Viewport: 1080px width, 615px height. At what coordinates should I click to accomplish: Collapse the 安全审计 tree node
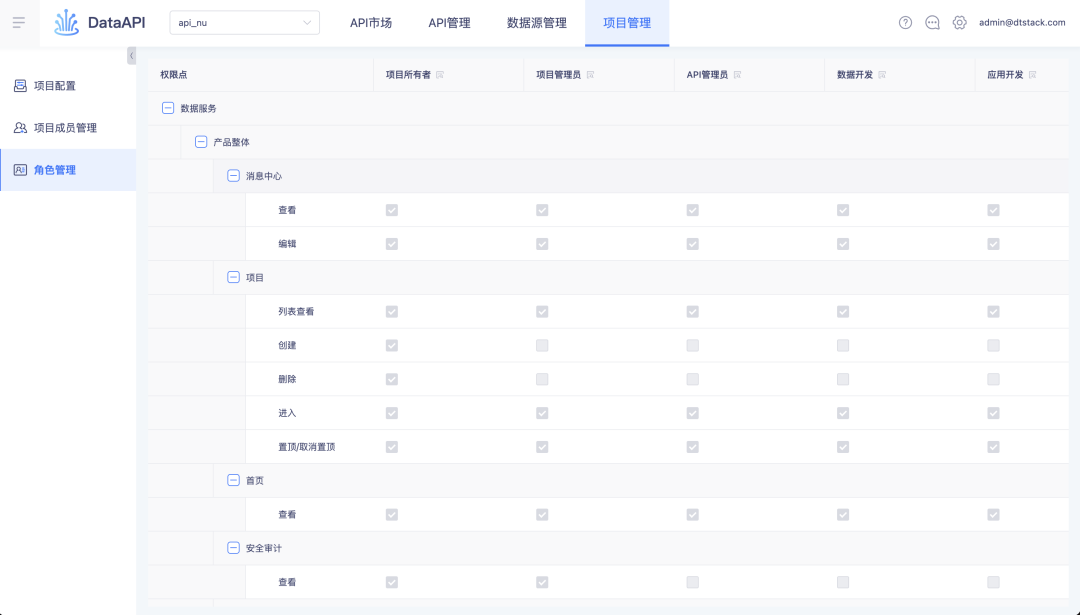click(x=233, y=548)
